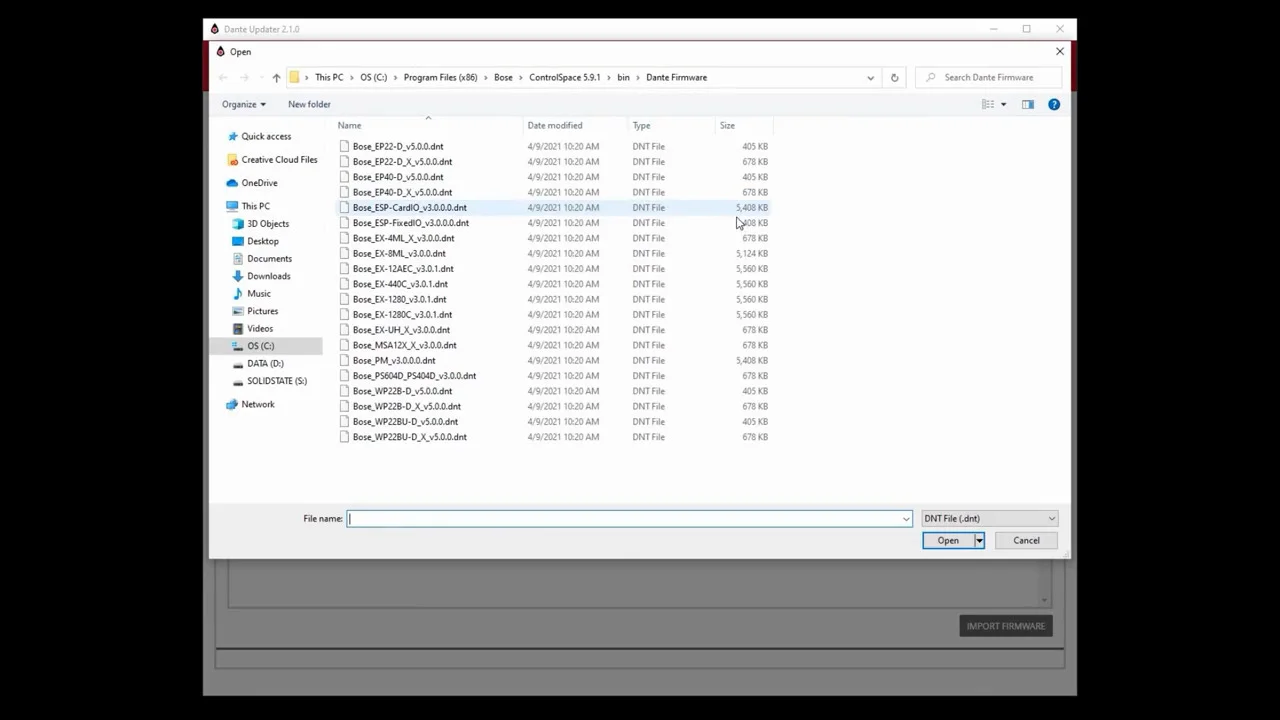Sort by the Type column header
This screenshot has width=1280, height=720.
(x=672, y=125)
